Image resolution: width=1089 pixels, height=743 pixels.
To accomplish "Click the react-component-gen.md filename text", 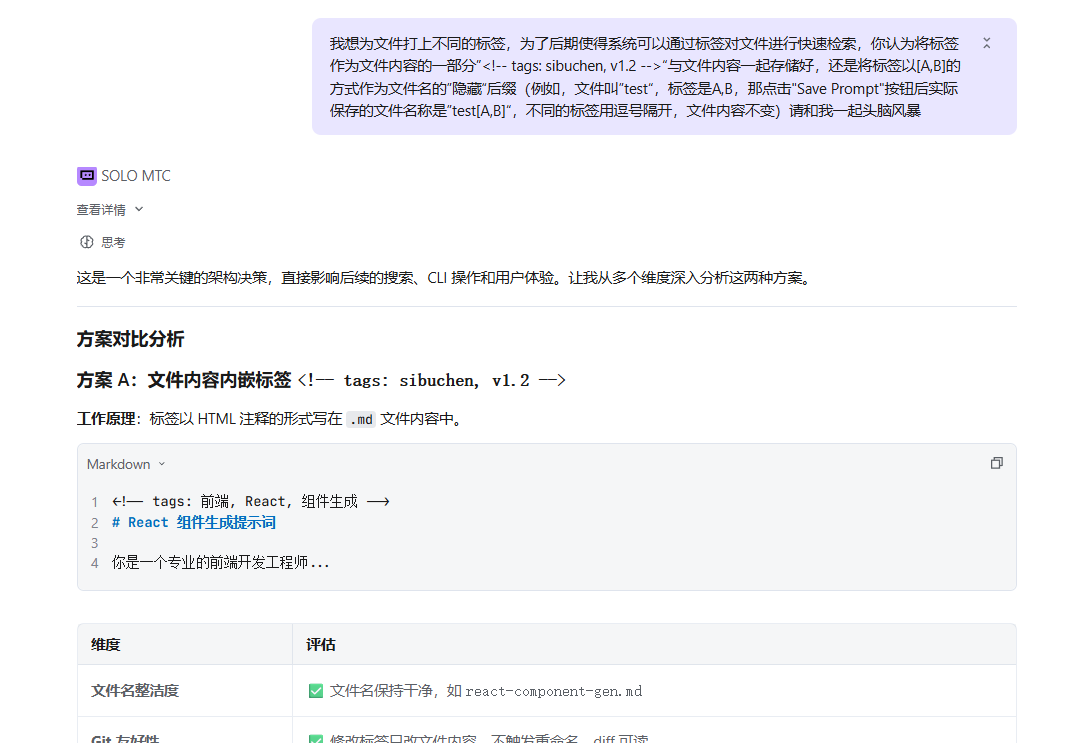I will pos(554,691).
